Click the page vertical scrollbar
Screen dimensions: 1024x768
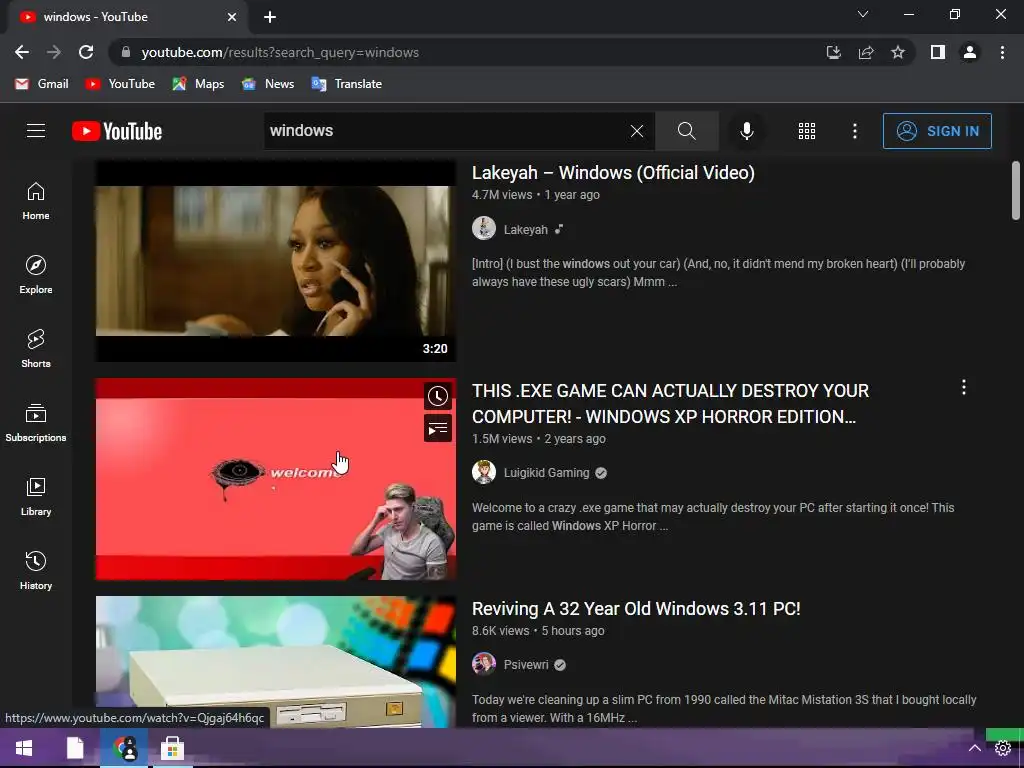tap(1016, 191)
